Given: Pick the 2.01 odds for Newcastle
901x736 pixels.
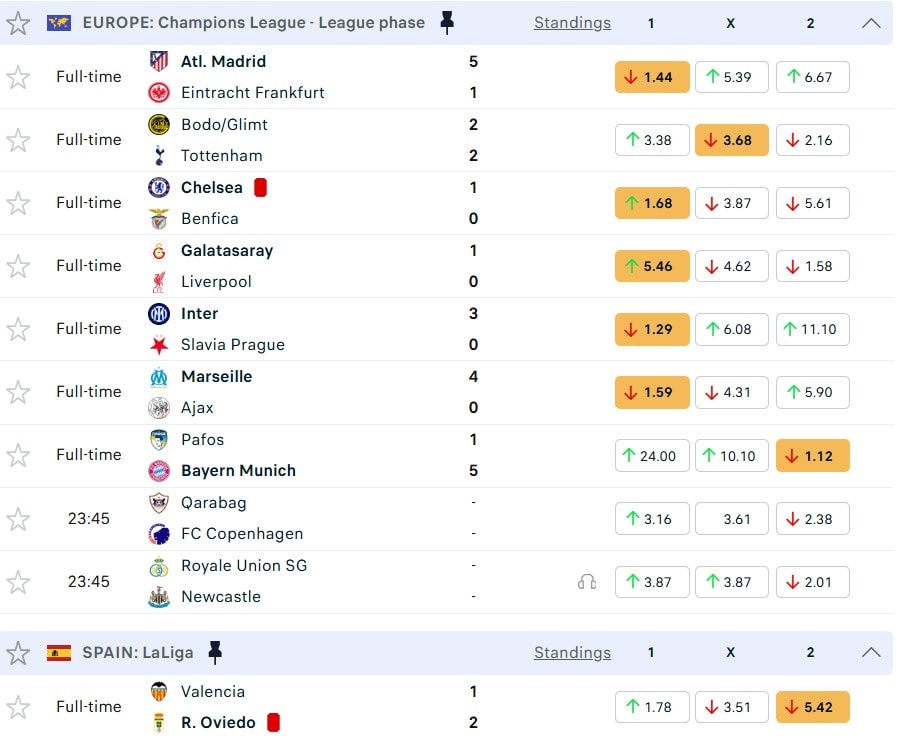Looking at the screenshot, I should pos(812,582).
